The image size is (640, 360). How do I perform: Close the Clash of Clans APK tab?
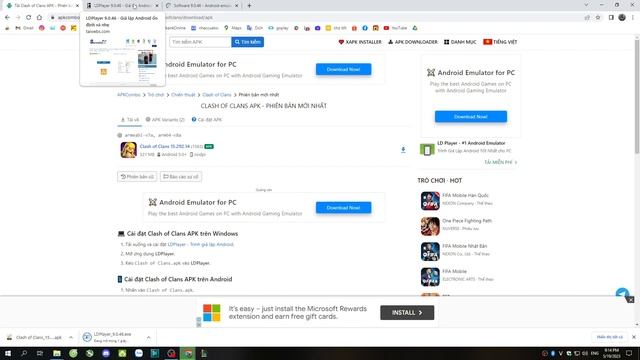tap(77, 6)
